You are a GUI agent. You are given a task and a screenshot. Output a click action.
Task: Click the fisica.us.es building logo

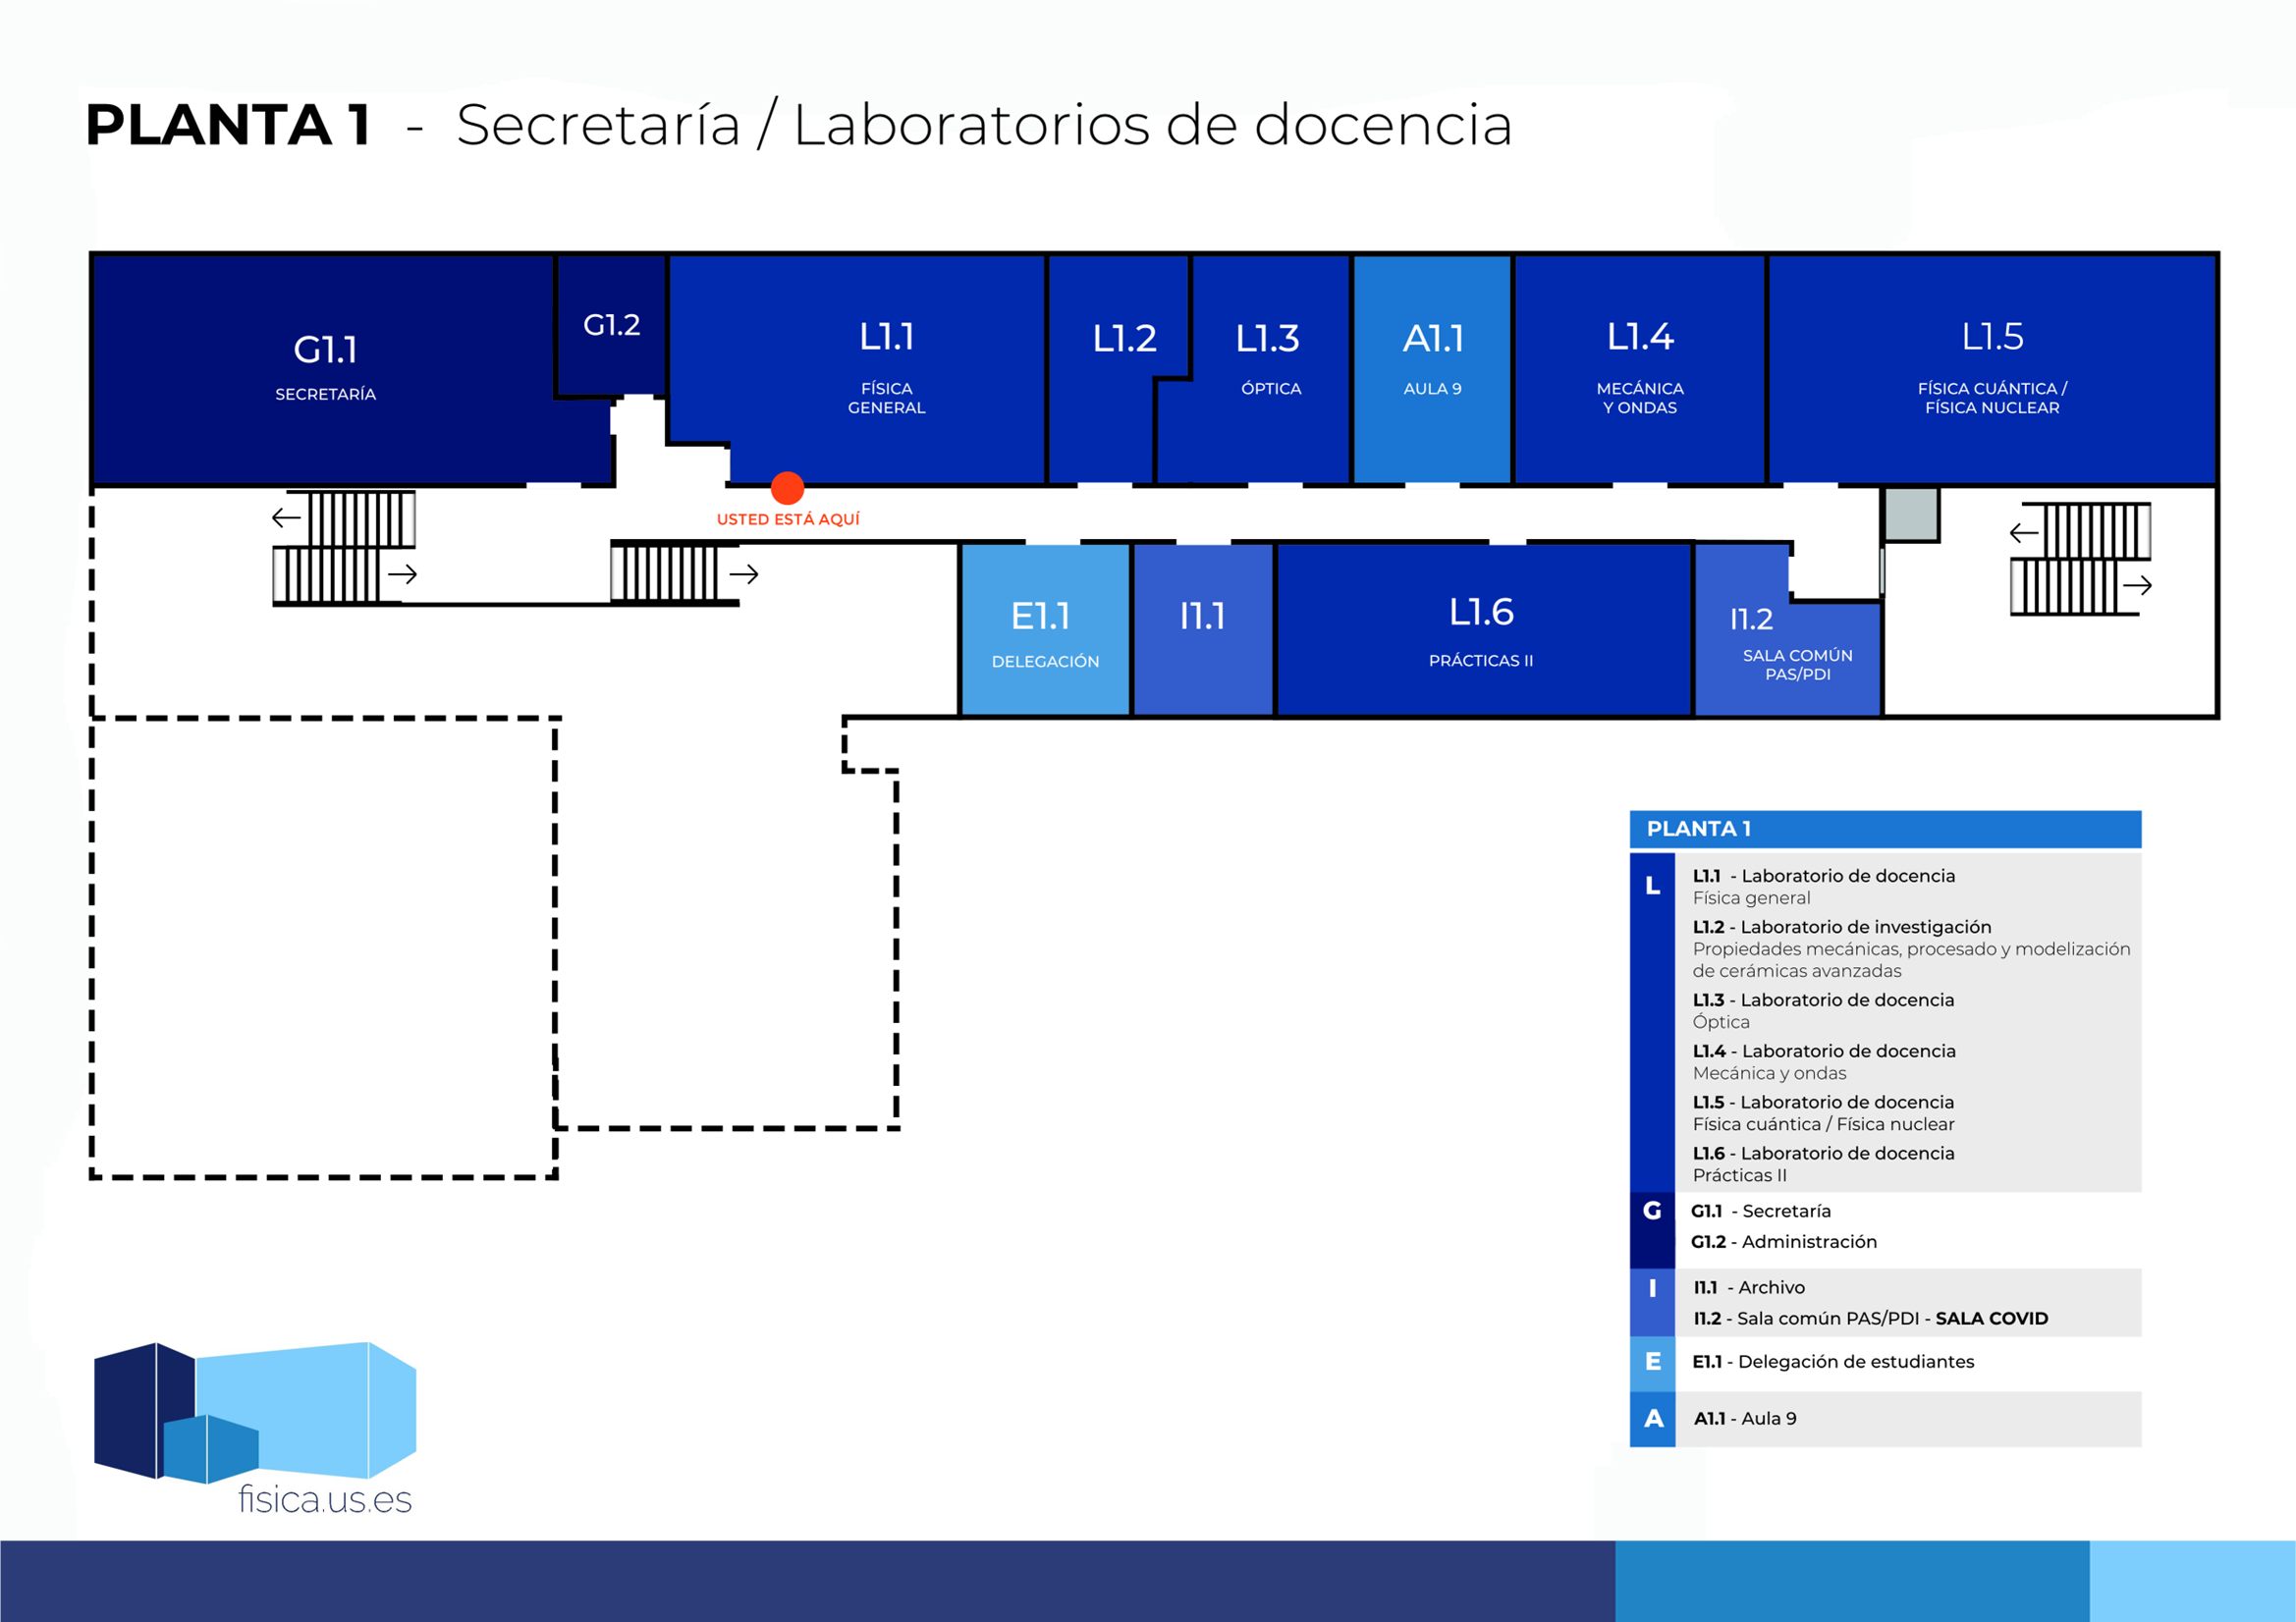[x=255, y=1412]
